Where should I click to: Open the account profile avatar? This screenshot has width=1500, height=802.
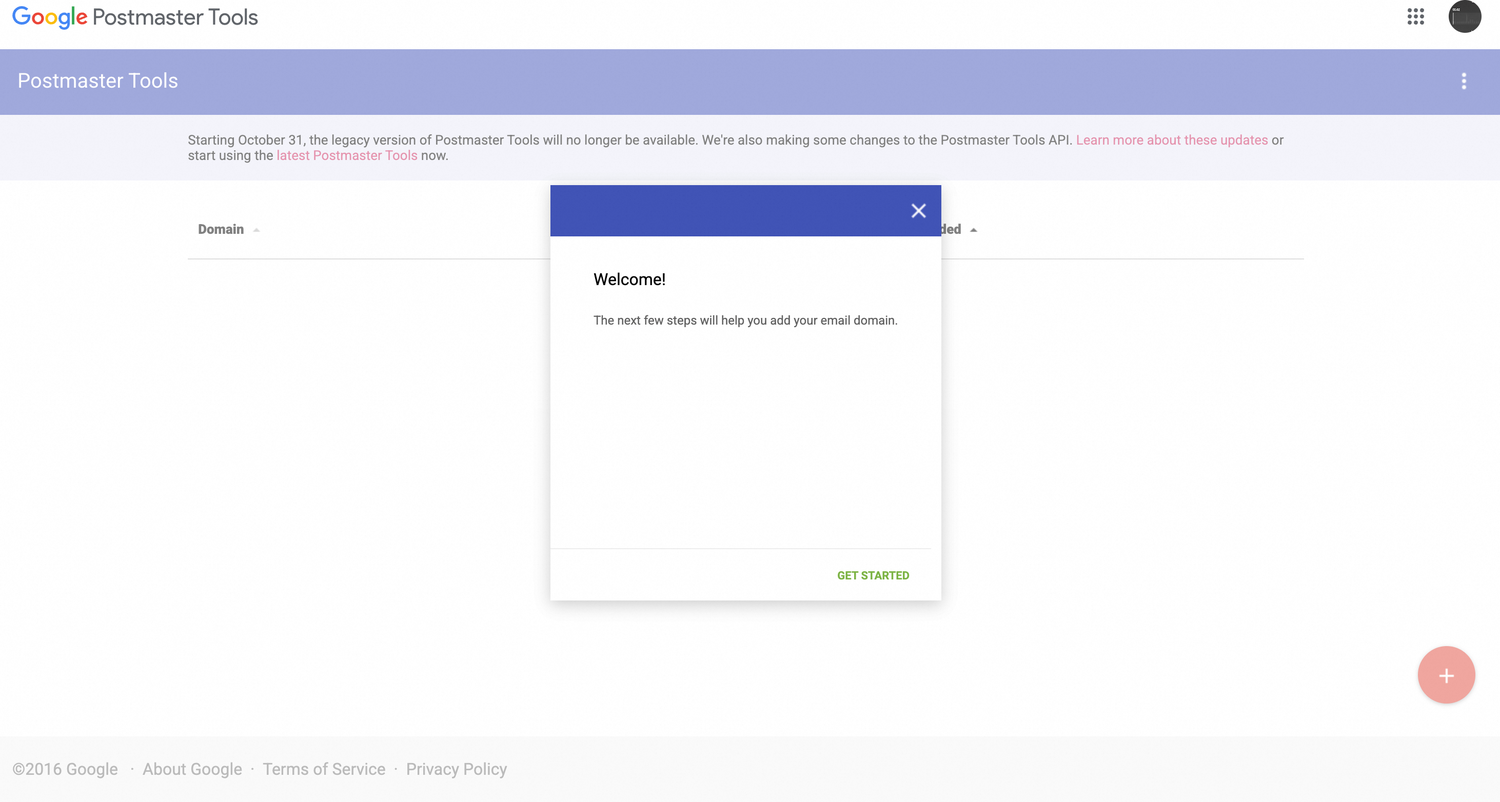pos(1465,16)
